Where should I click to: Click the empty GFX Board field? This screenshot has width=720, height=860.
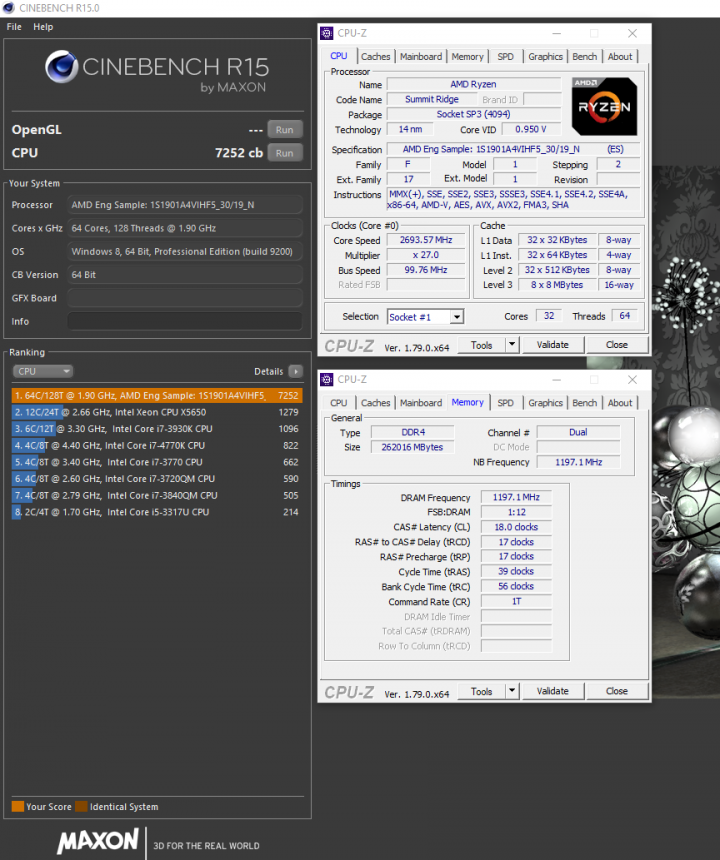pos(185,298)
